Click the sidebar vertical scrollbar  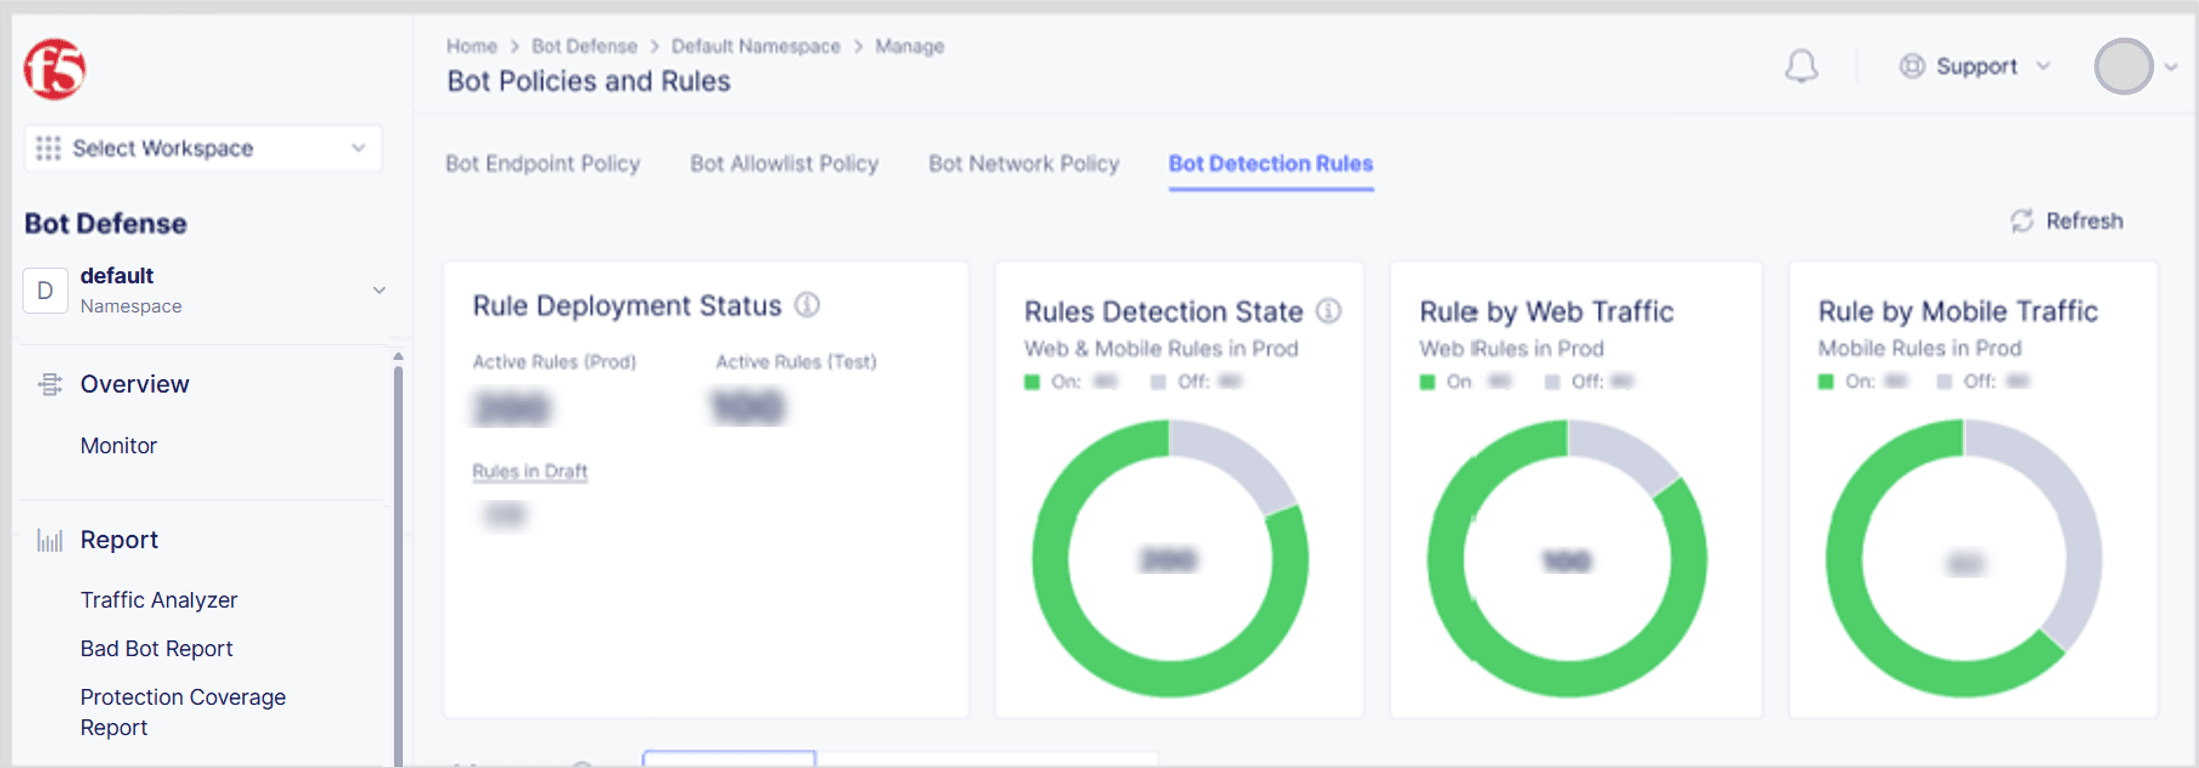click(398, 560)
